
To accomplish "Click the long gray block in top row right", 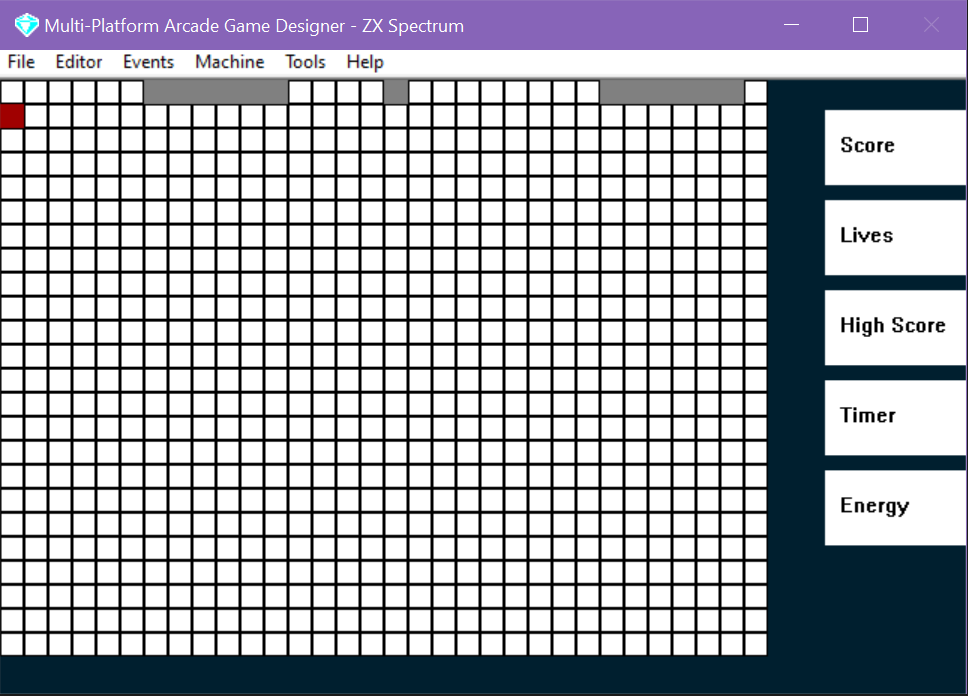I will coord(672,92).
